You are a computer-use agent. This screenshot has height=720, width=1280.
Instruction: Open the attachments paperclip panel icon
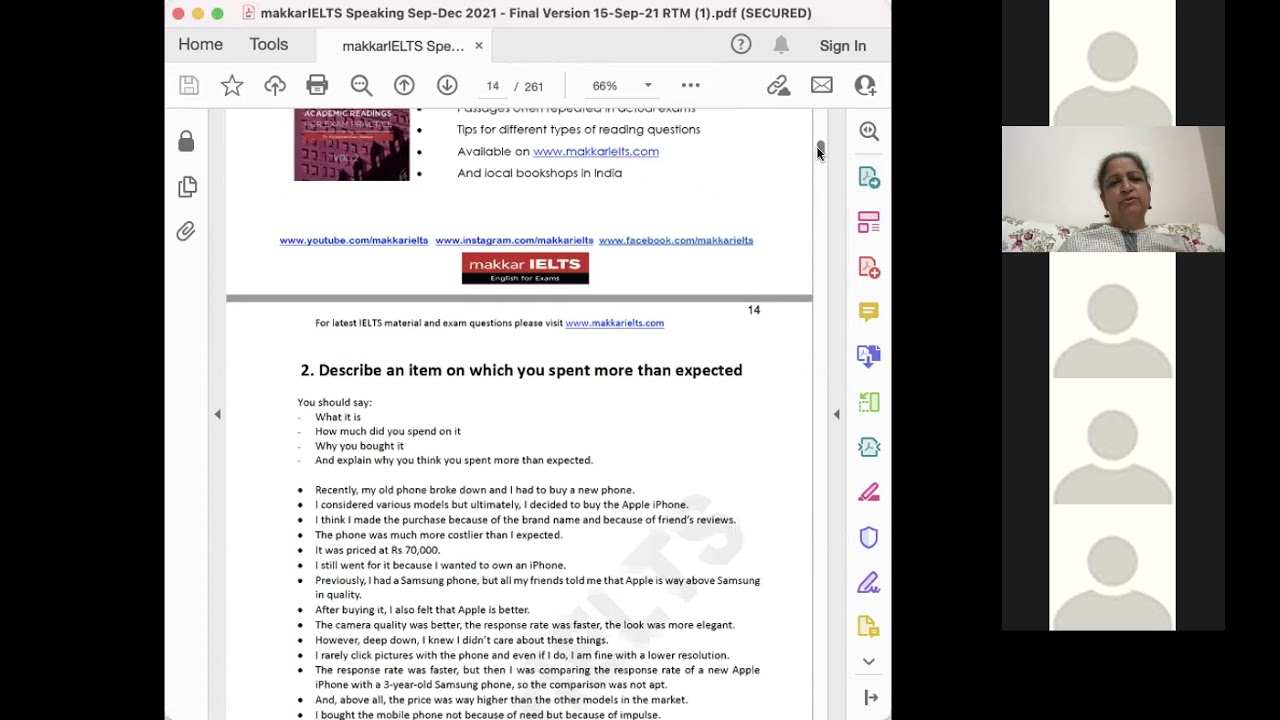[186, 232]
